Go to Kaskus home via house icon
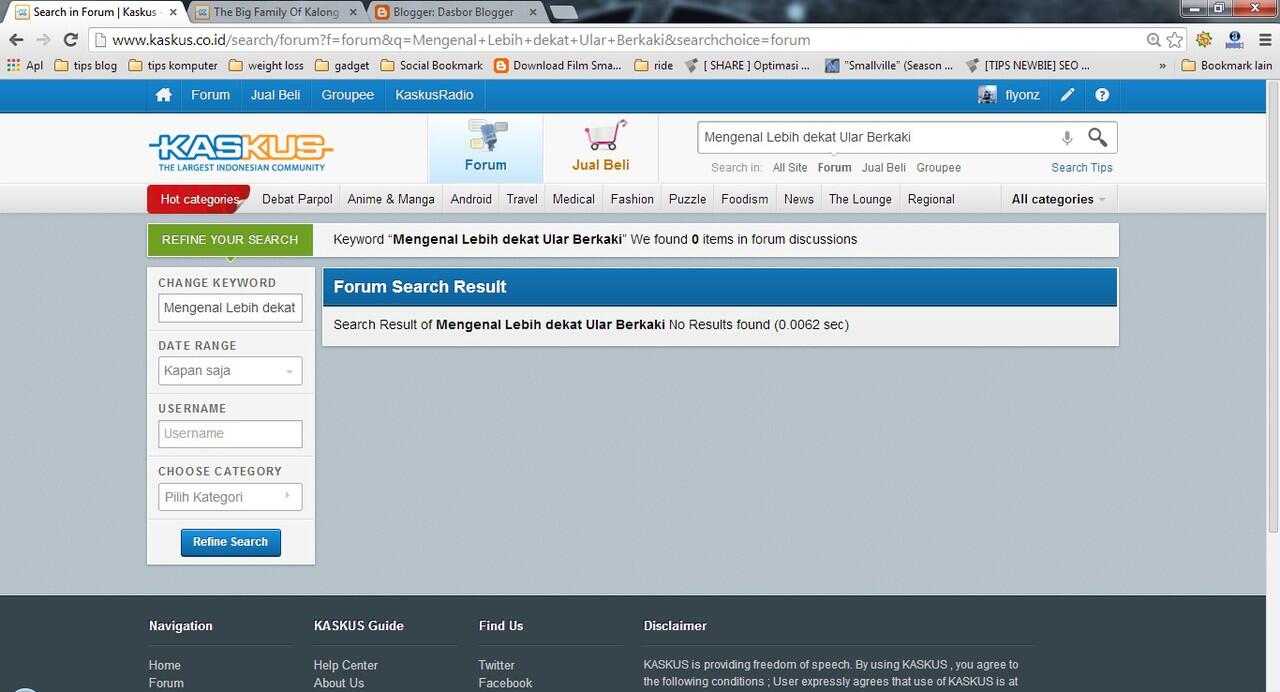Image resolution: width=1280 pixels, height=692 pixels. [163, 95]
